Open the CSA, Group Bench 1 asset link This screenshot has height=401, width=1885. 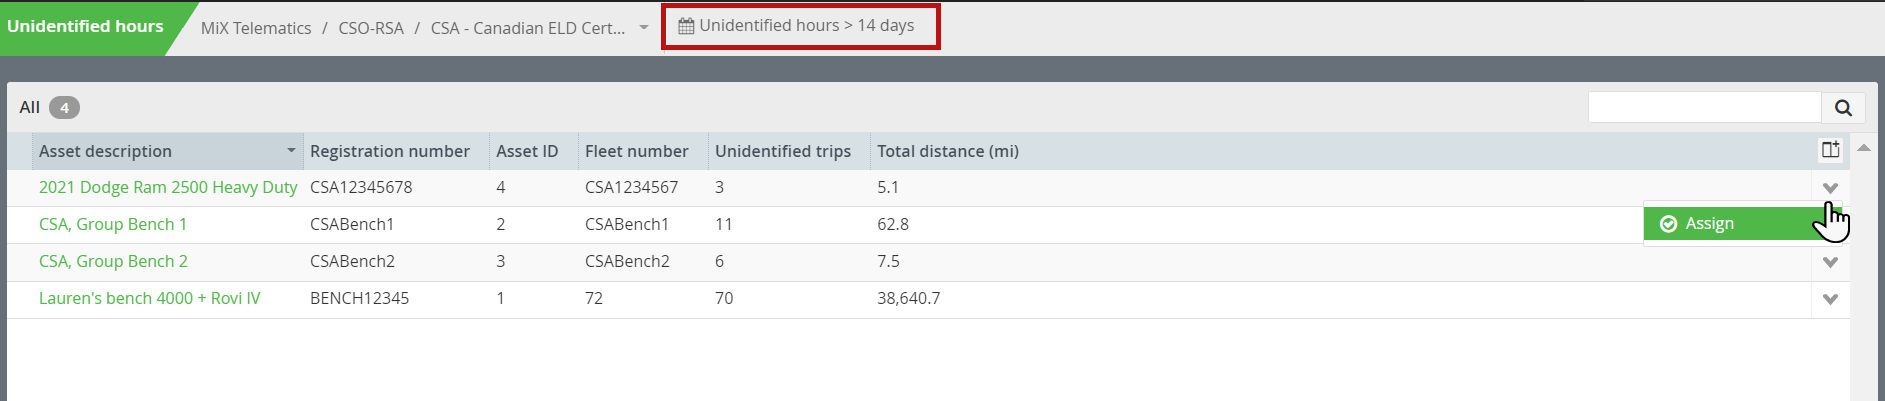coord(113,224)
